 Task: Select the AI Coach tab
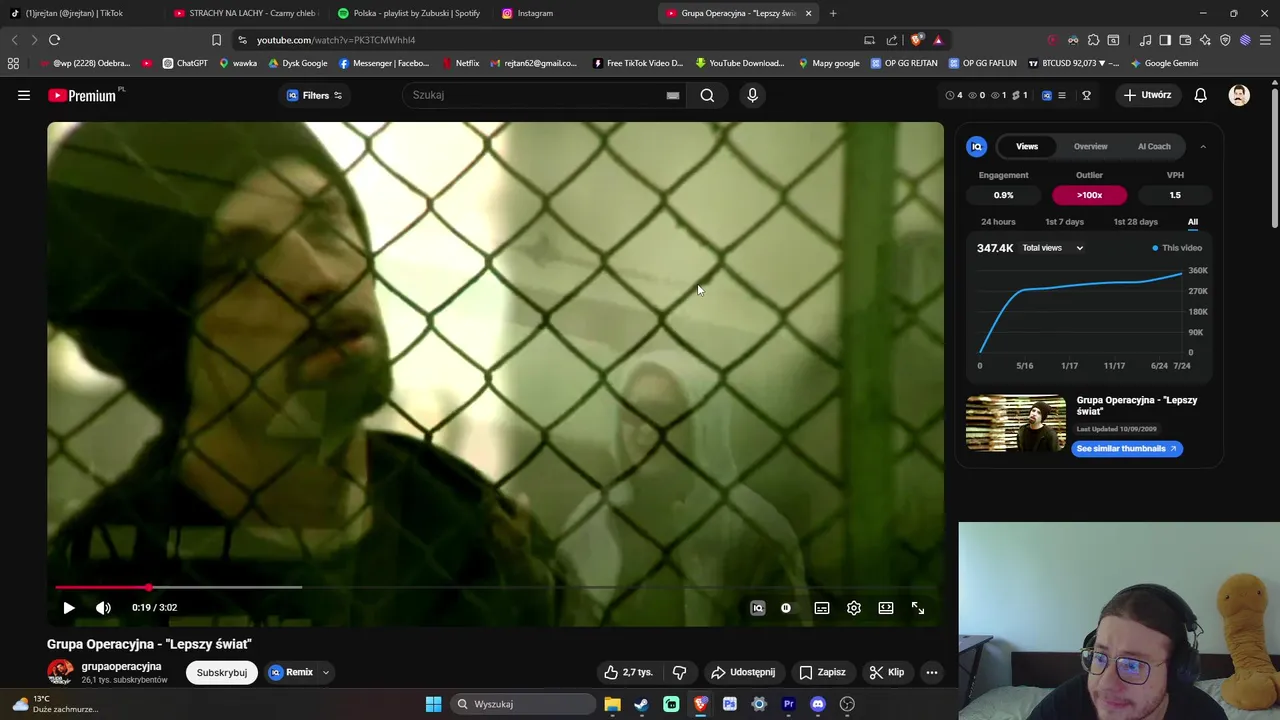pos(1154,146)
